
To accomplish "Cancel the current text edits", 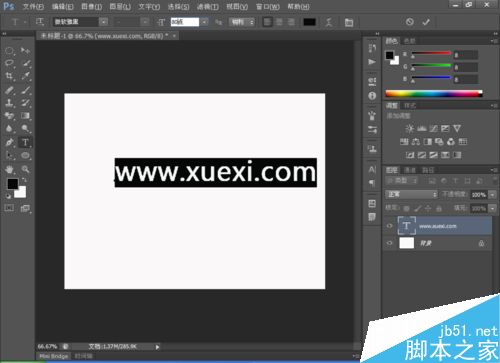I will tap(410, 22).
